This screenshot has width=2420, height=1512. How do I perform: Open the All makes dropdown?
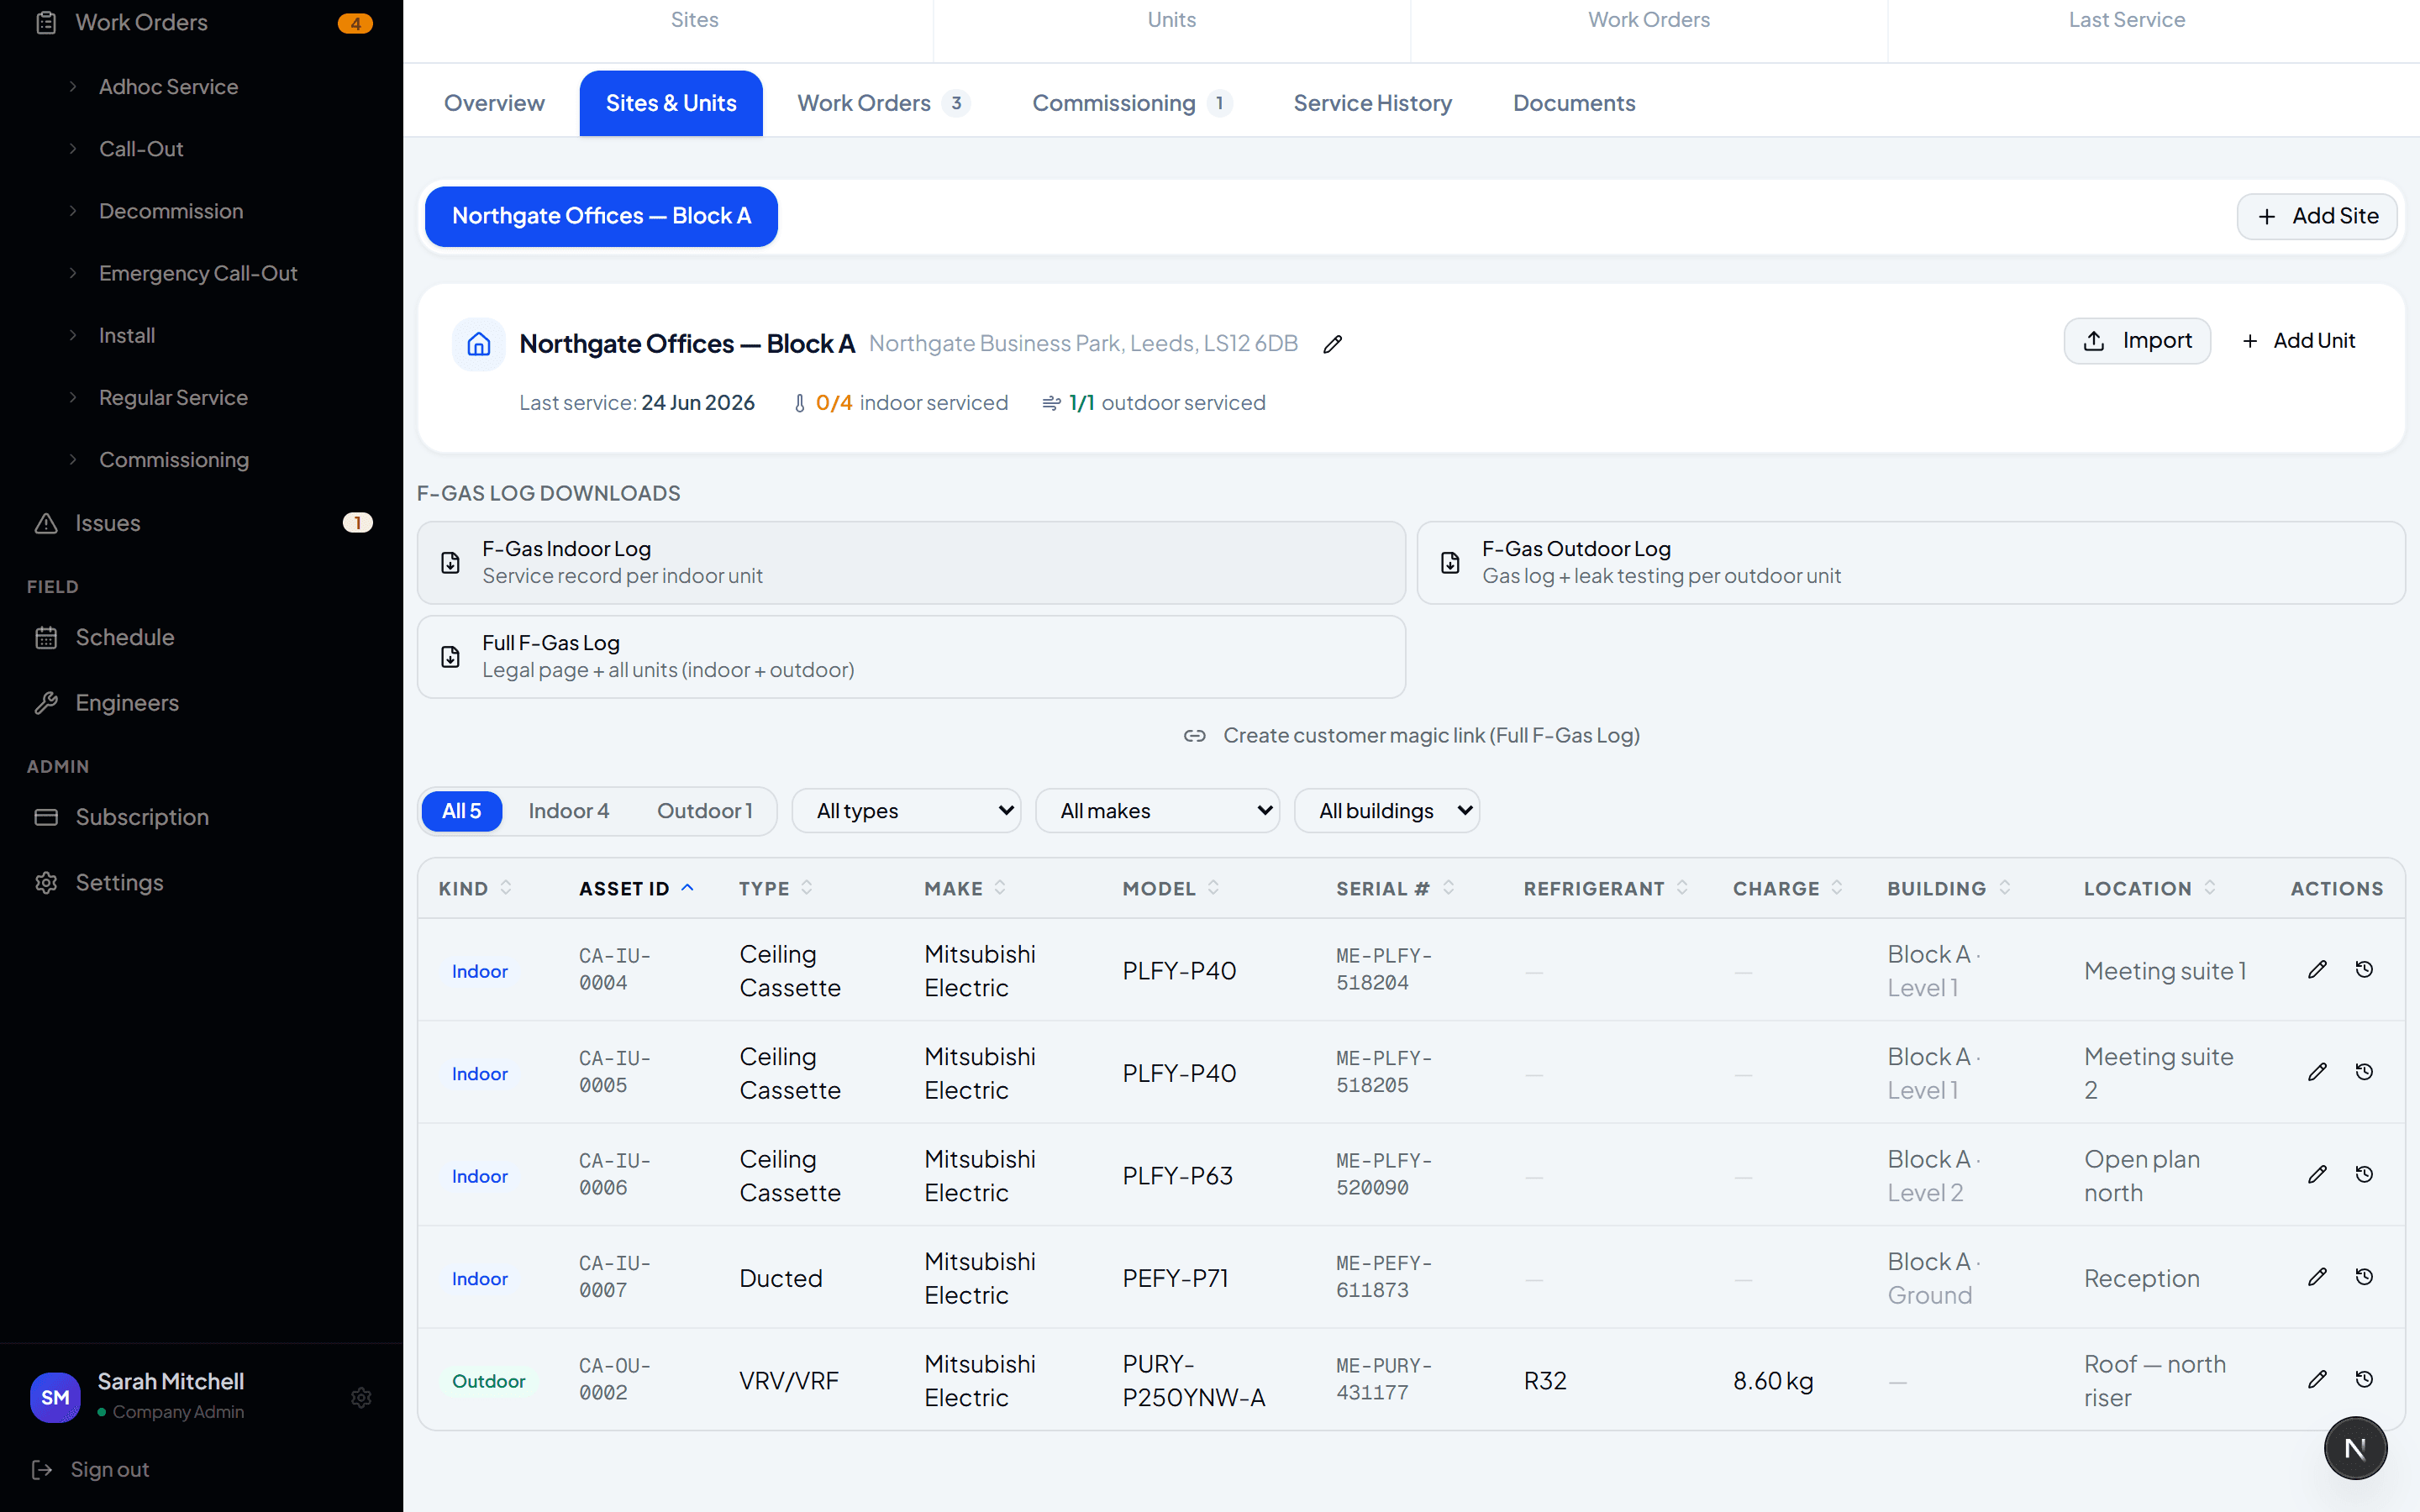tap(1157, 811)
